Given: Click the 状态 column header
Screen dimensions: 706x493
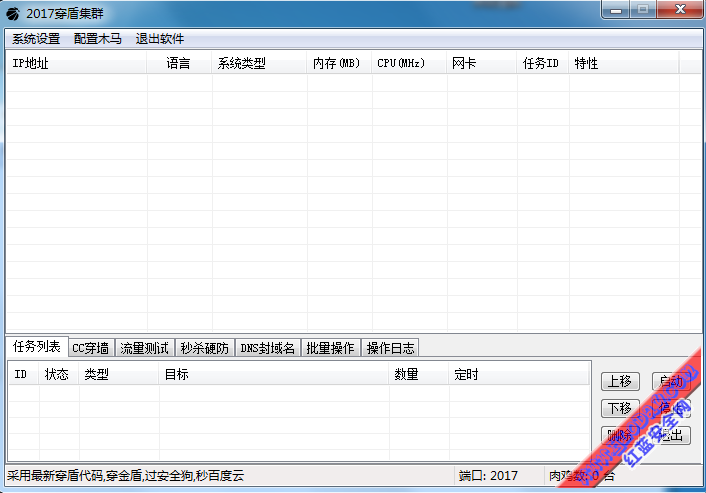Looking at the screenshot, I should 59,374.
